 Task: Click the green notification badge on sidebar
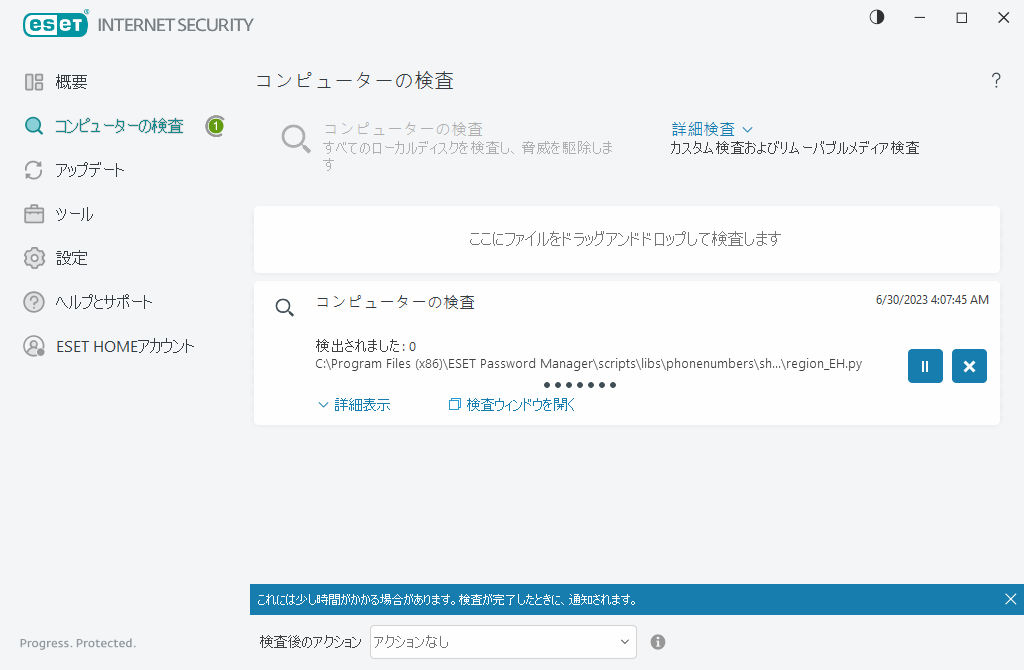point(215,126)
